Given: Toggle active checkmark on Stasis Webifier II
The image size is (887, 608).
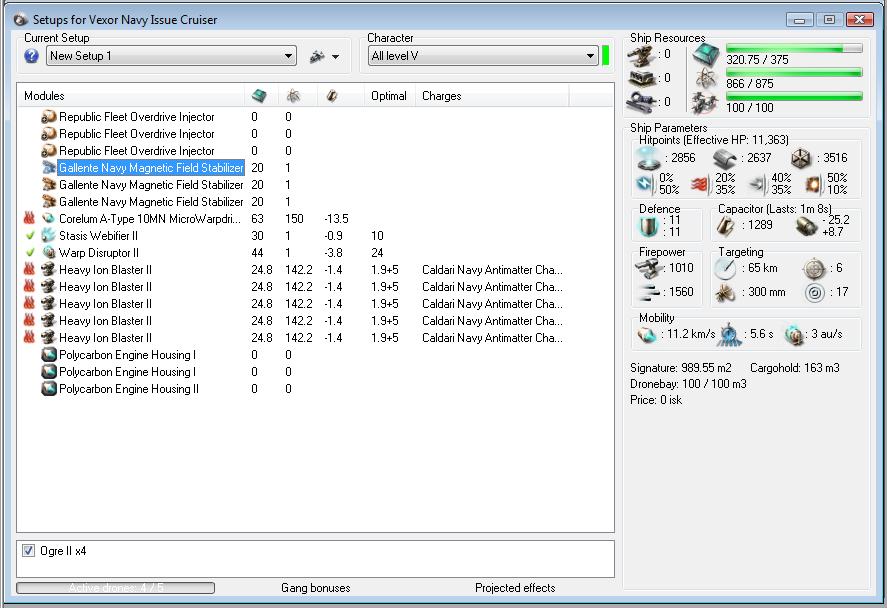Looking at the screenshot, I should [30, 235].
